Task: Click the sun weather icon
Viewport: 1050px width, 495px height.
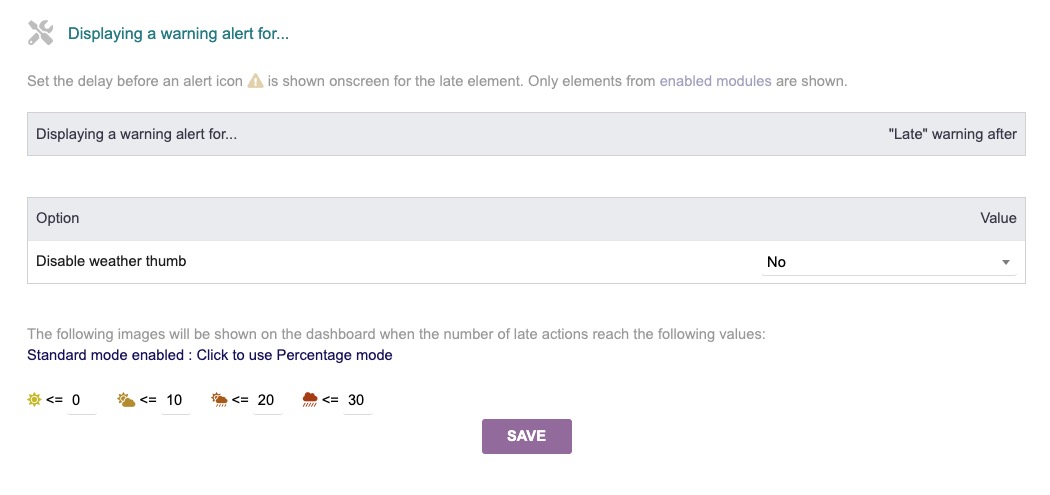Action: (x=35, y=400)
